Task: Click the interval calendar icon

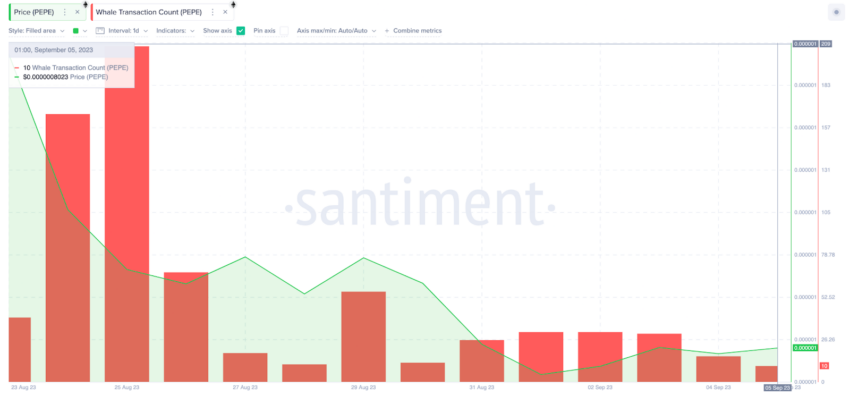Action: (100, 31)
